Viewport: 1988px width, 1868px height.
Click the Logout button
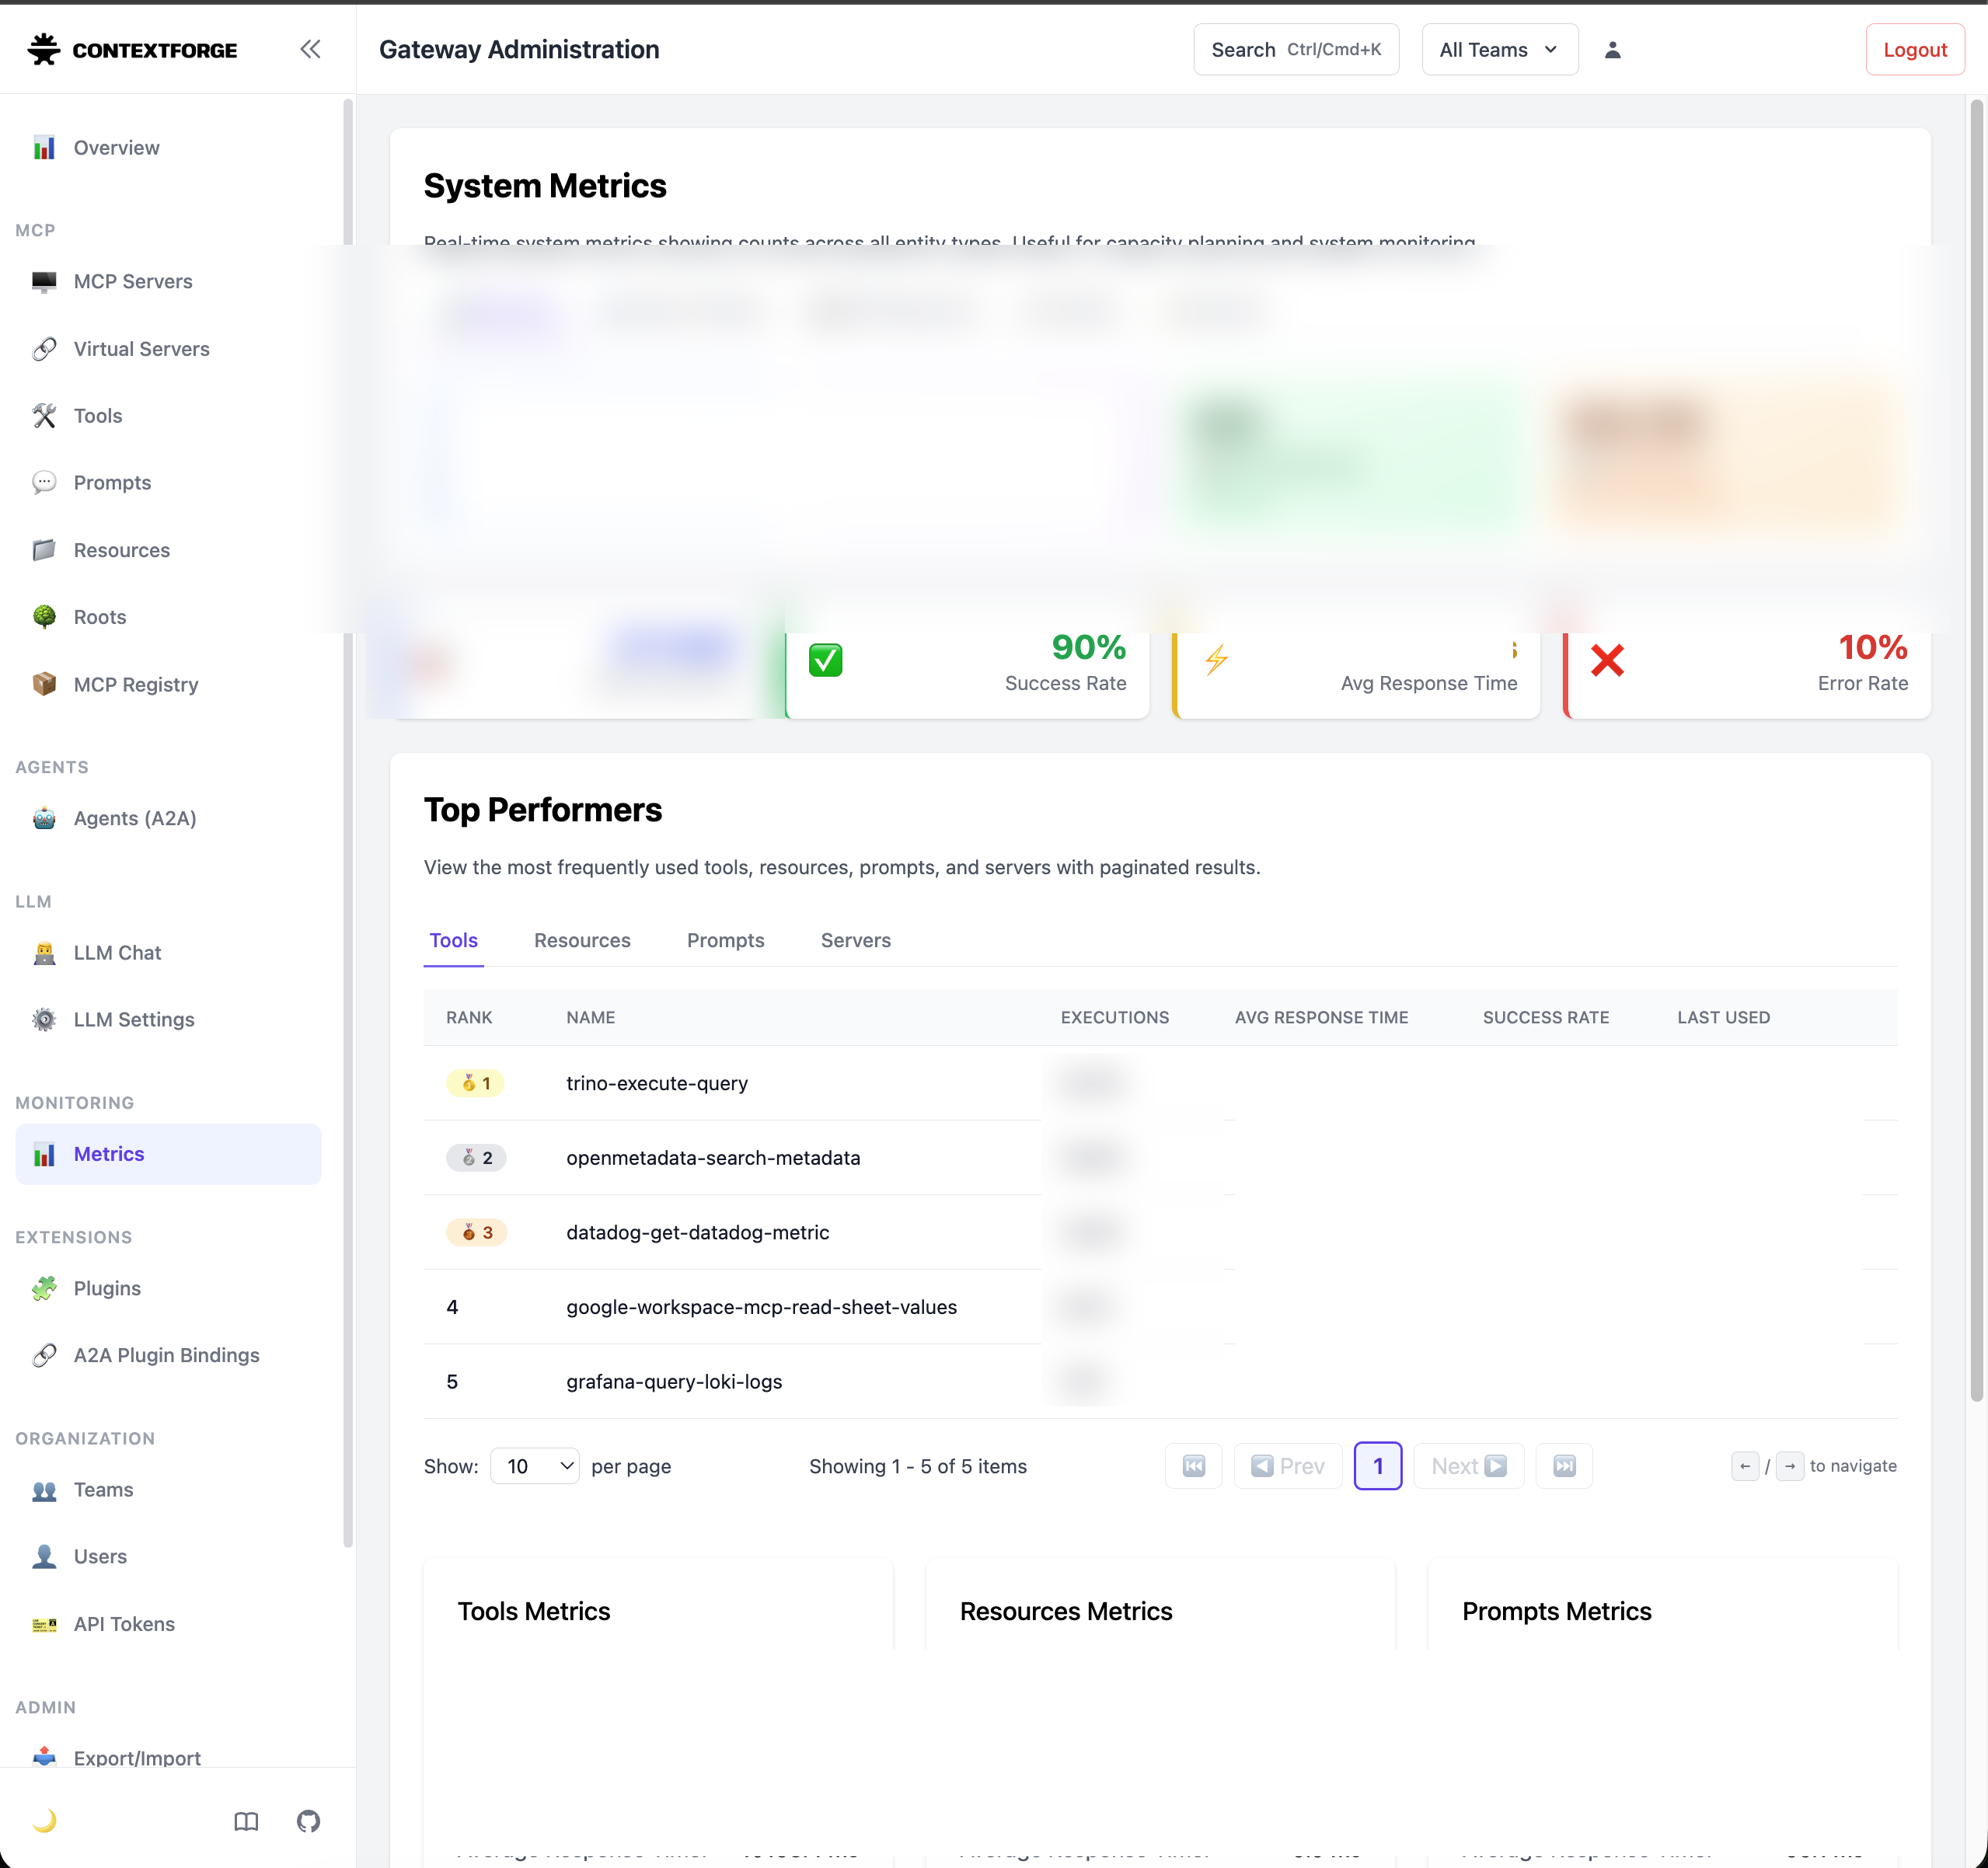click(x=1914, y=49)
